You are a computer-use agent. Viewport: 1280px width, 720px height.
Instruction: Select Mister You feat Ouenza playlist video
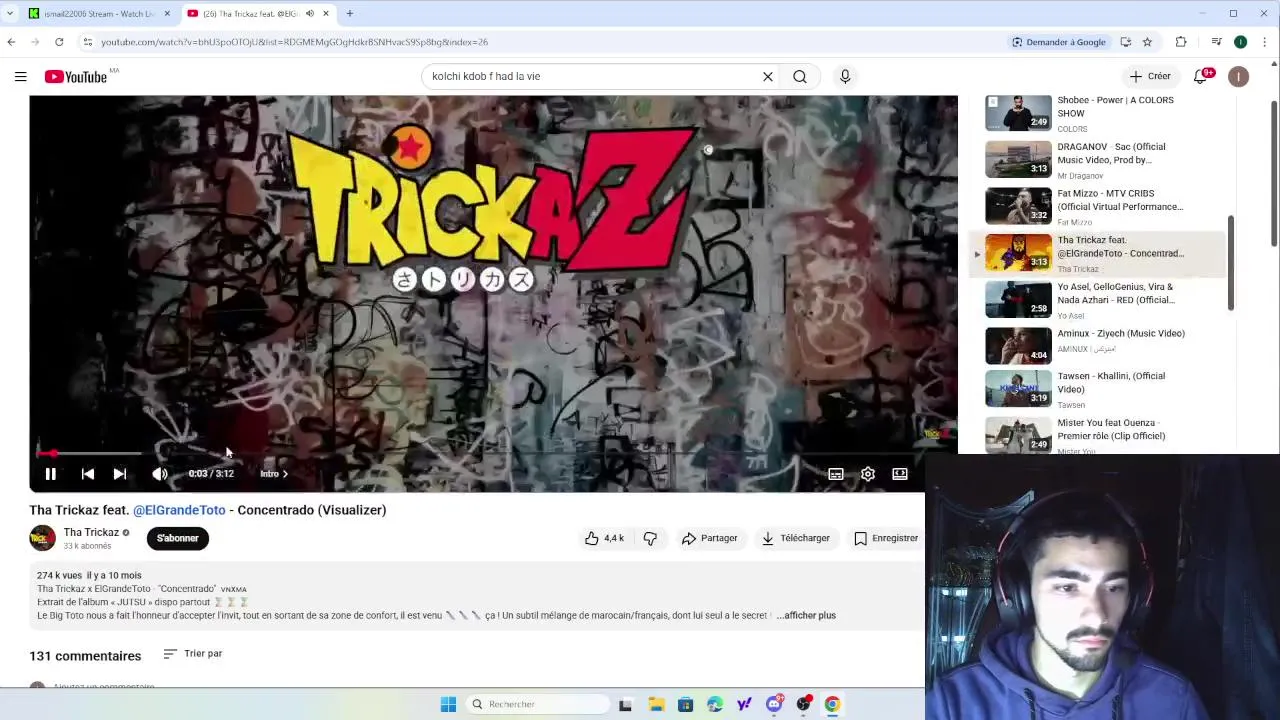tap(1095, 435)
